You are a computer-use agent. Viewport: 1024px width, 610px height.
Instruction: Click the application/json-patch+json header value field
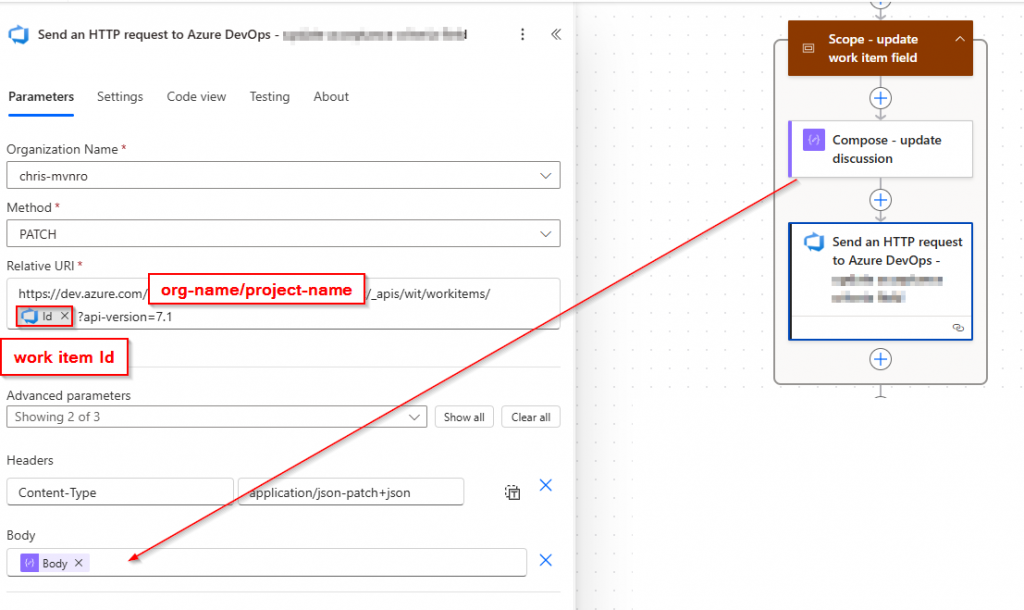[x=351, y=492]
